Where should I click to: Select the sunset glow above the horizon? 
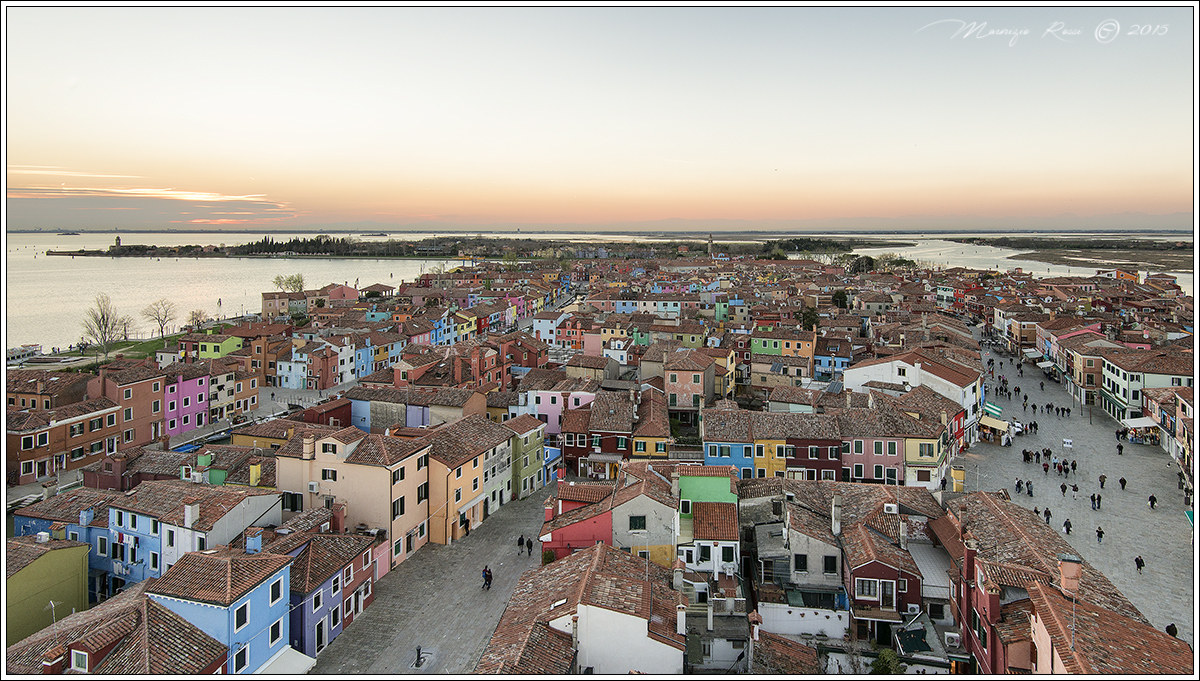click(250, 200)
